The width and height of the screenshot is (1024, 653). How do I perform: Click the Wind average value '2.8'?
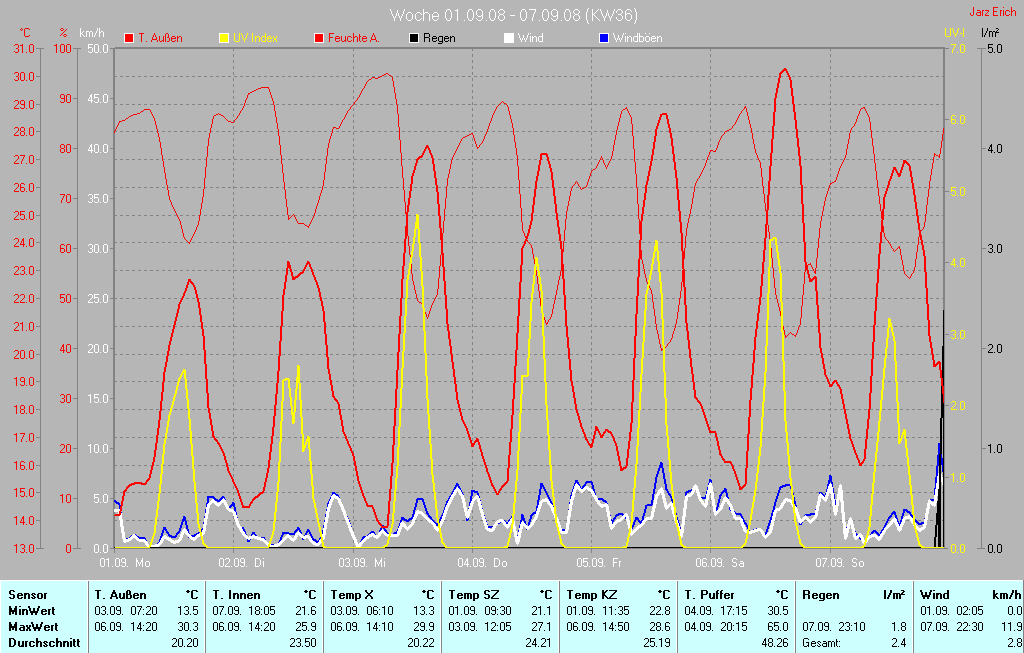pyautogui.click(x=1014, y=643)
